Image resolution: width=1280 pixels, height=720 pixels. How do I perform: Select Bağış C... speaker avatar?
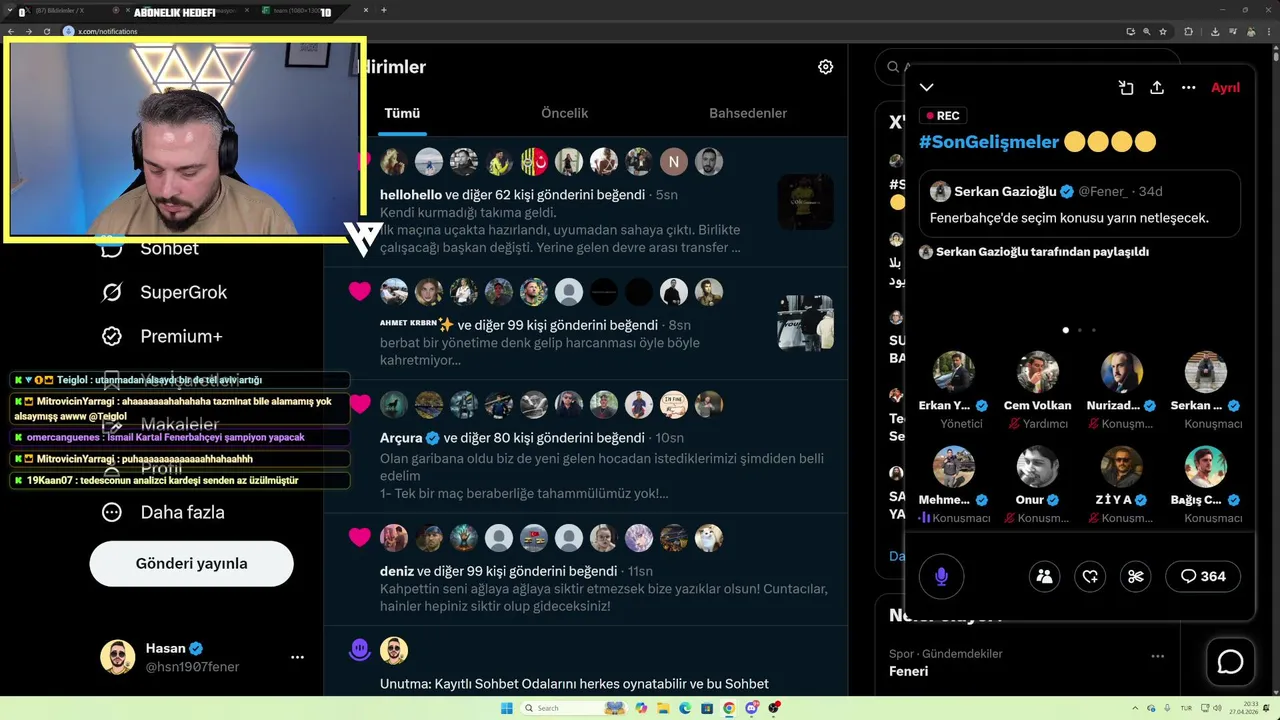[x=1206, y=467]
